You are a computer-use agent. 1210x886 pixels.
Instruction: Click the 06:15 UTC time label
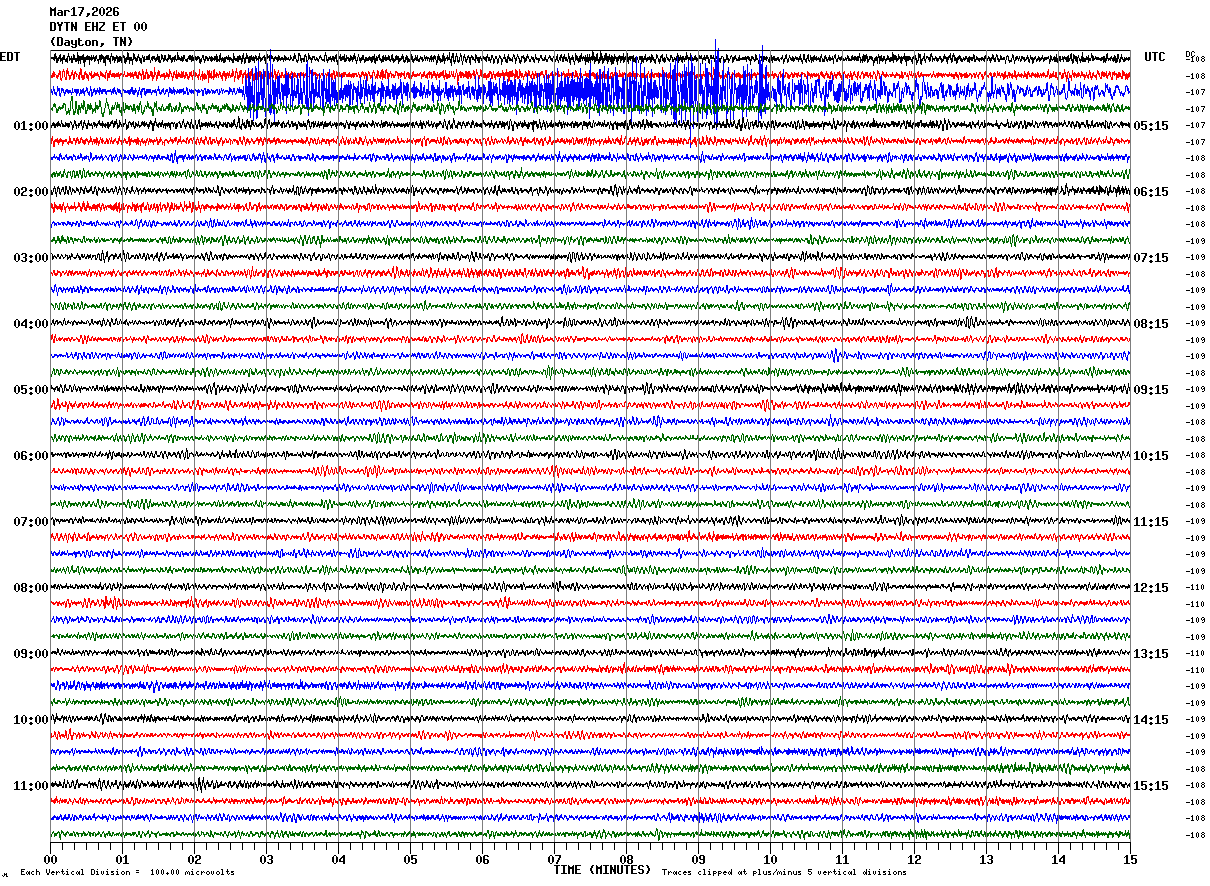pos(1151,192)
